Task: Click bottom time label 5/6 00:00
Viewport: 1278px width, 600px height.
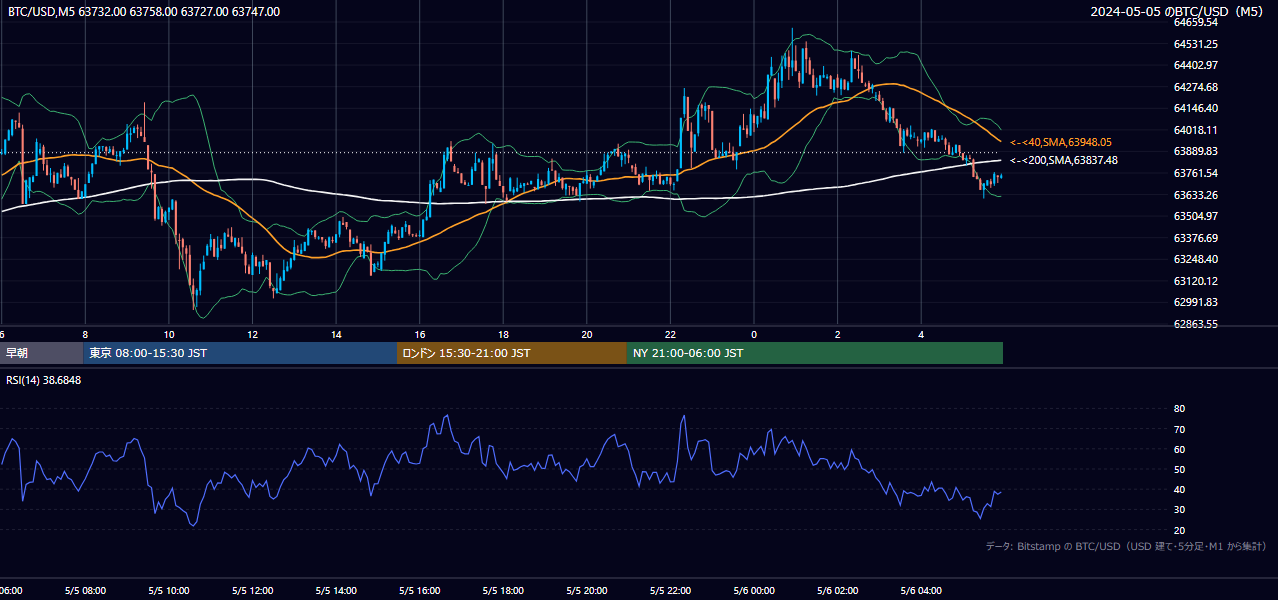Action: click(x=754, y=591)
